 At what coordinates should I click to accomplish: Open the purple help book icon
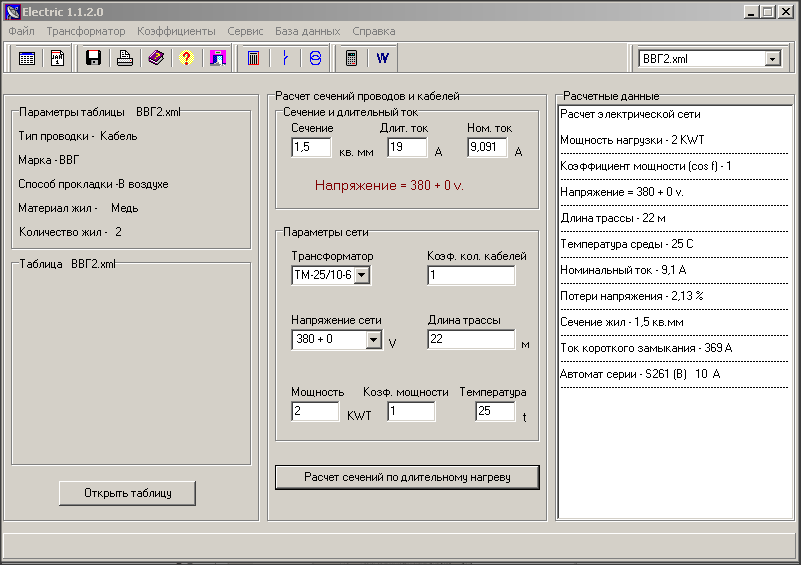[155, 58]
